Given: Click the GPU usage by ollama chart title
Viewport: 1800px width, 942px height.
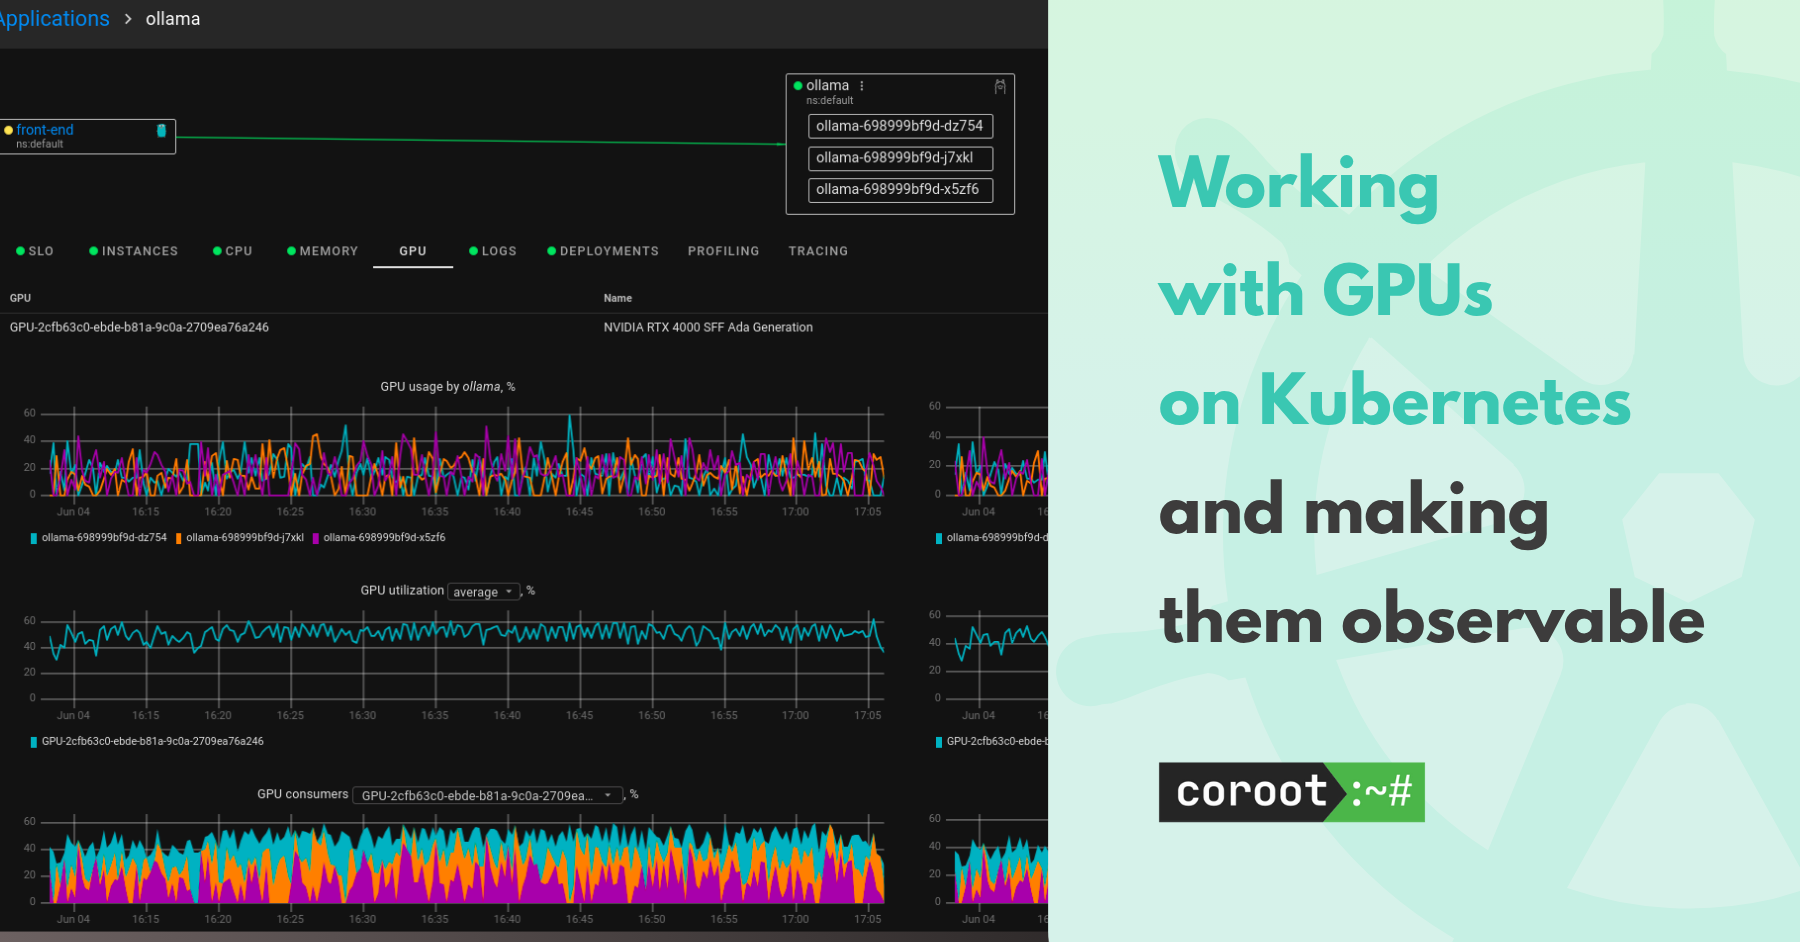Looking at the screenshot, I should coord(448,387).
